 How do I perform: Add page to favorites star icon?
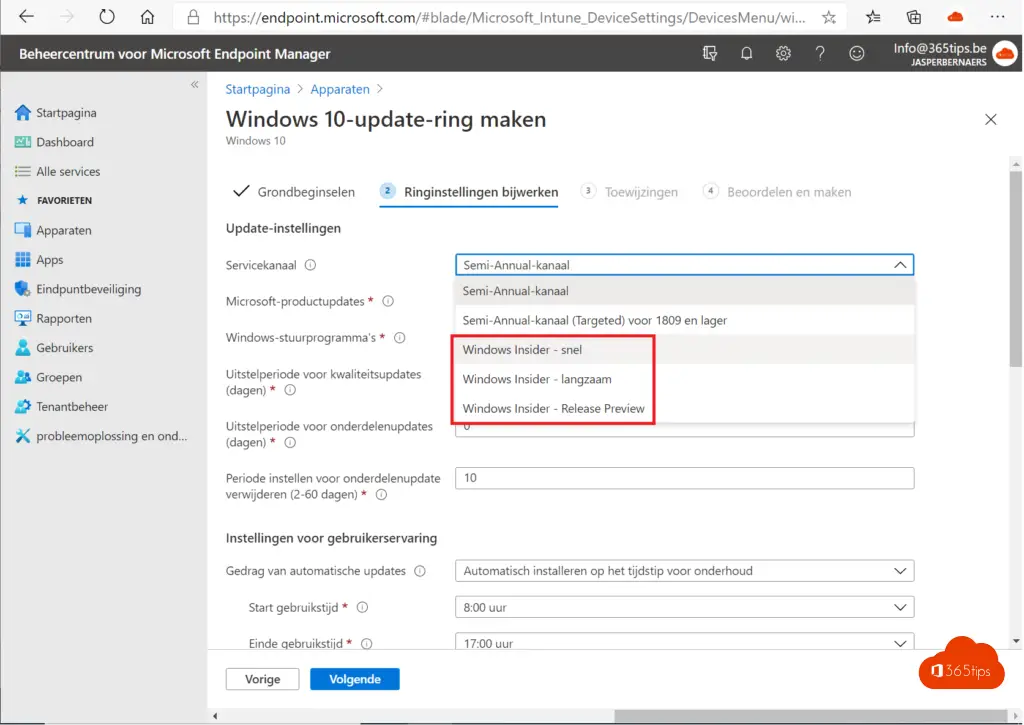829,18
